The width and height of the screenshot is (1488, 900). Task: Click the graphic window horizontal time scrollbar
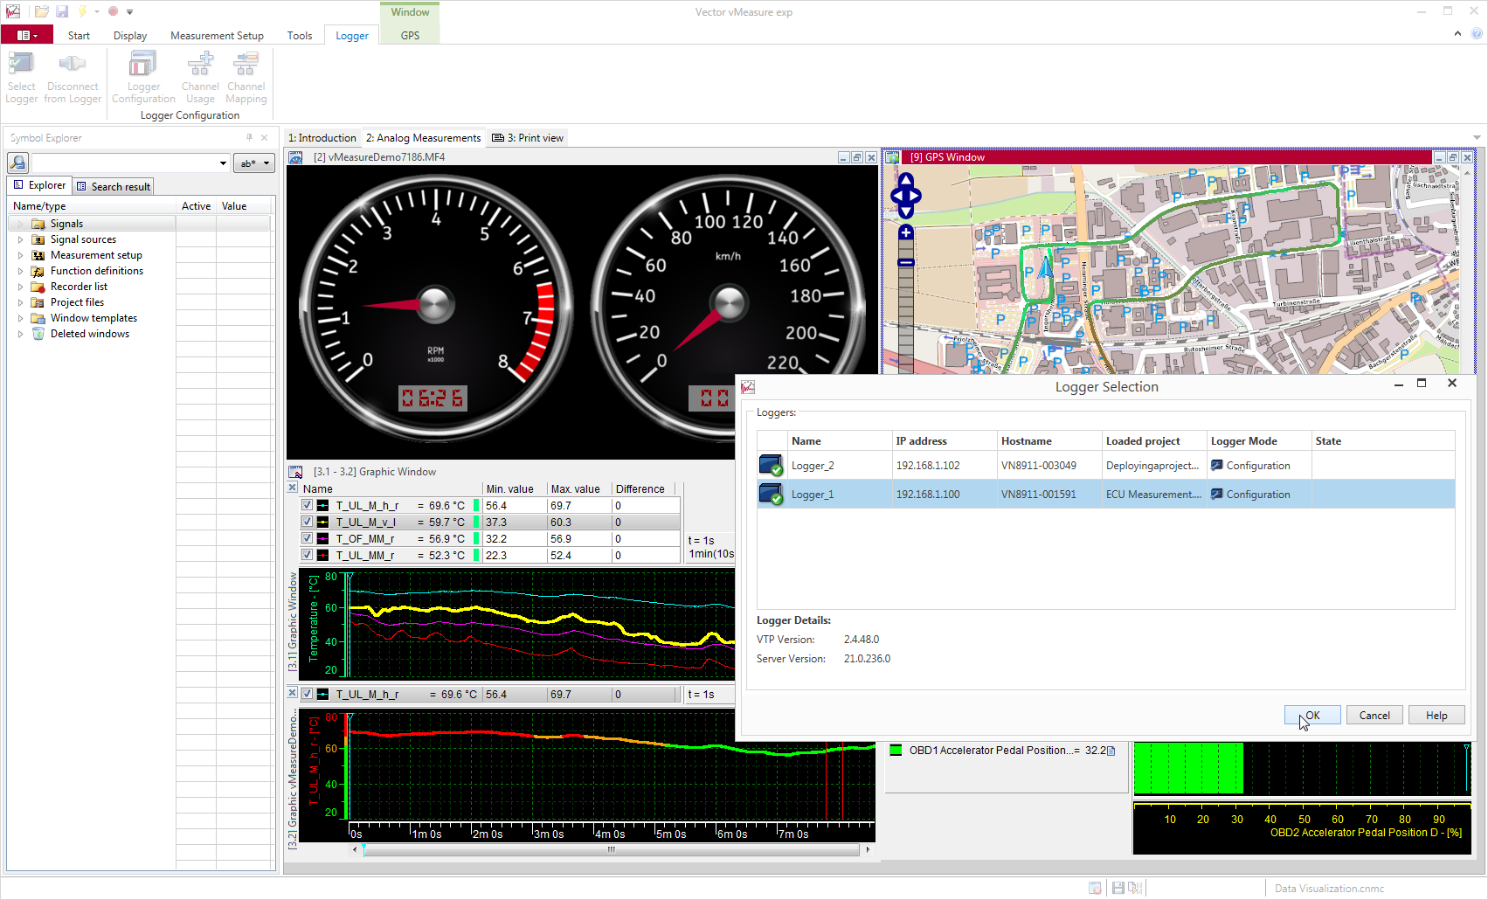610,849
